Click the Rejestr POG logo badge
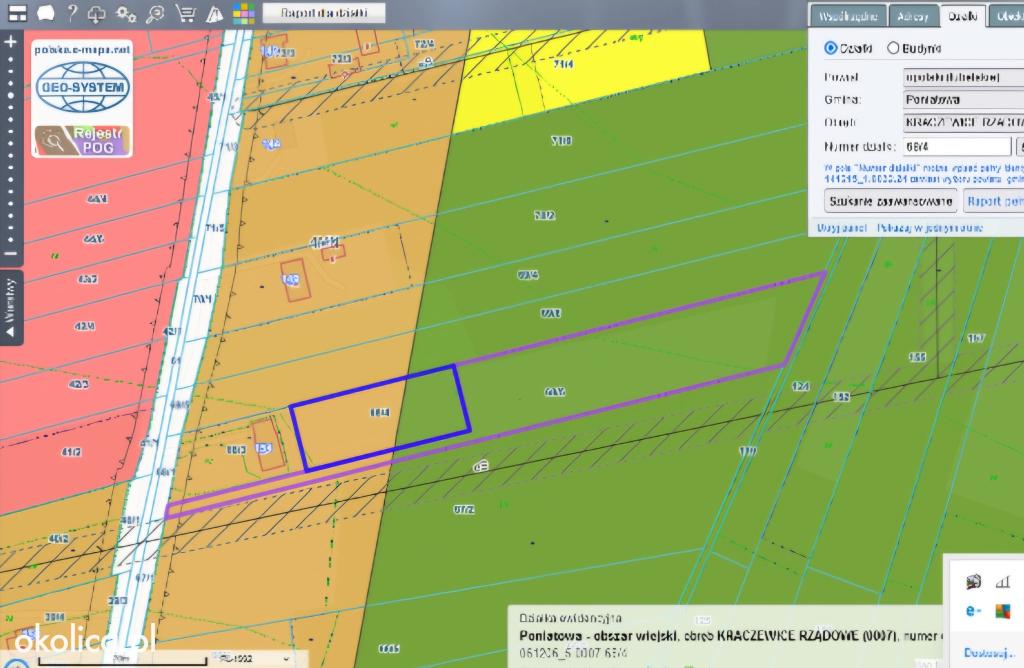This screenshot has height=668, width=1024. [x=83, y=140]
